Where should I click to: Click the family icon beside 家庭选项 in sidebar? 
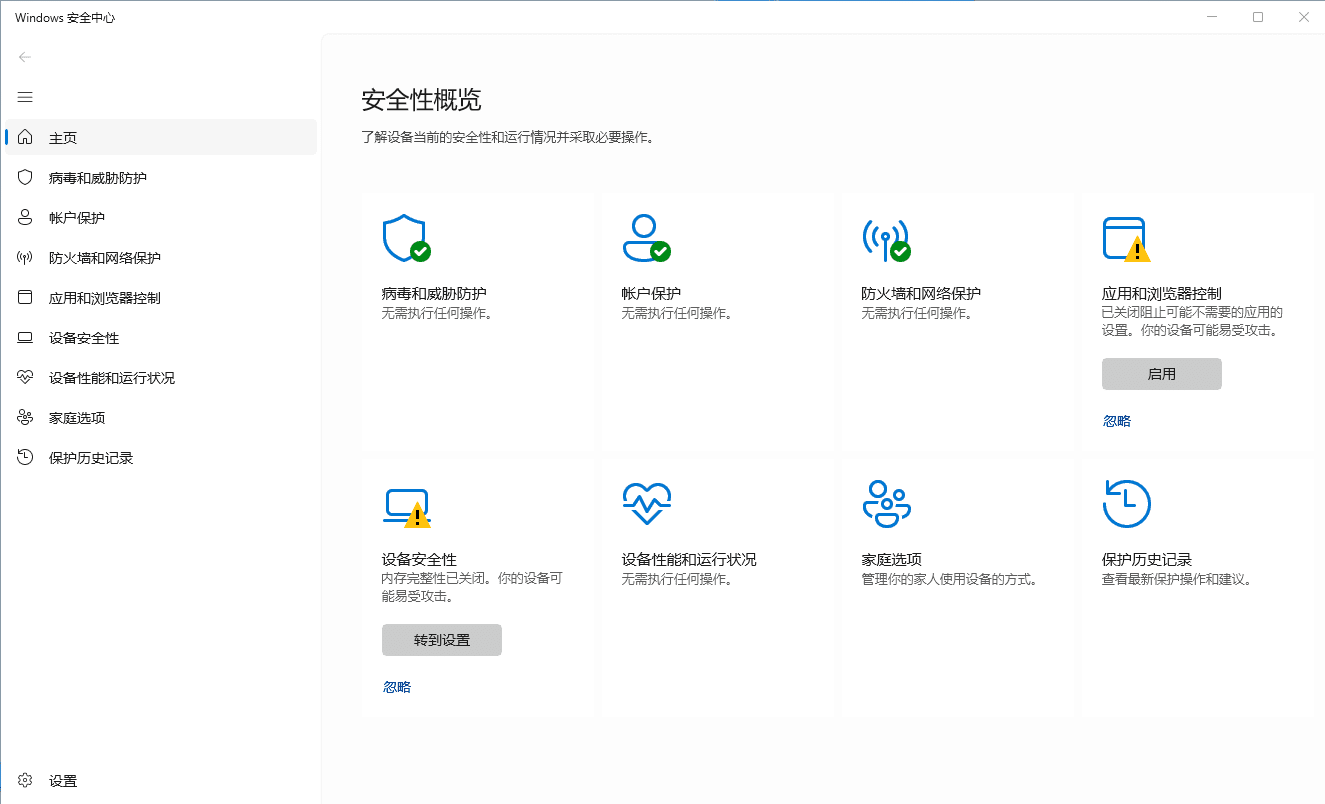(25, 417)
